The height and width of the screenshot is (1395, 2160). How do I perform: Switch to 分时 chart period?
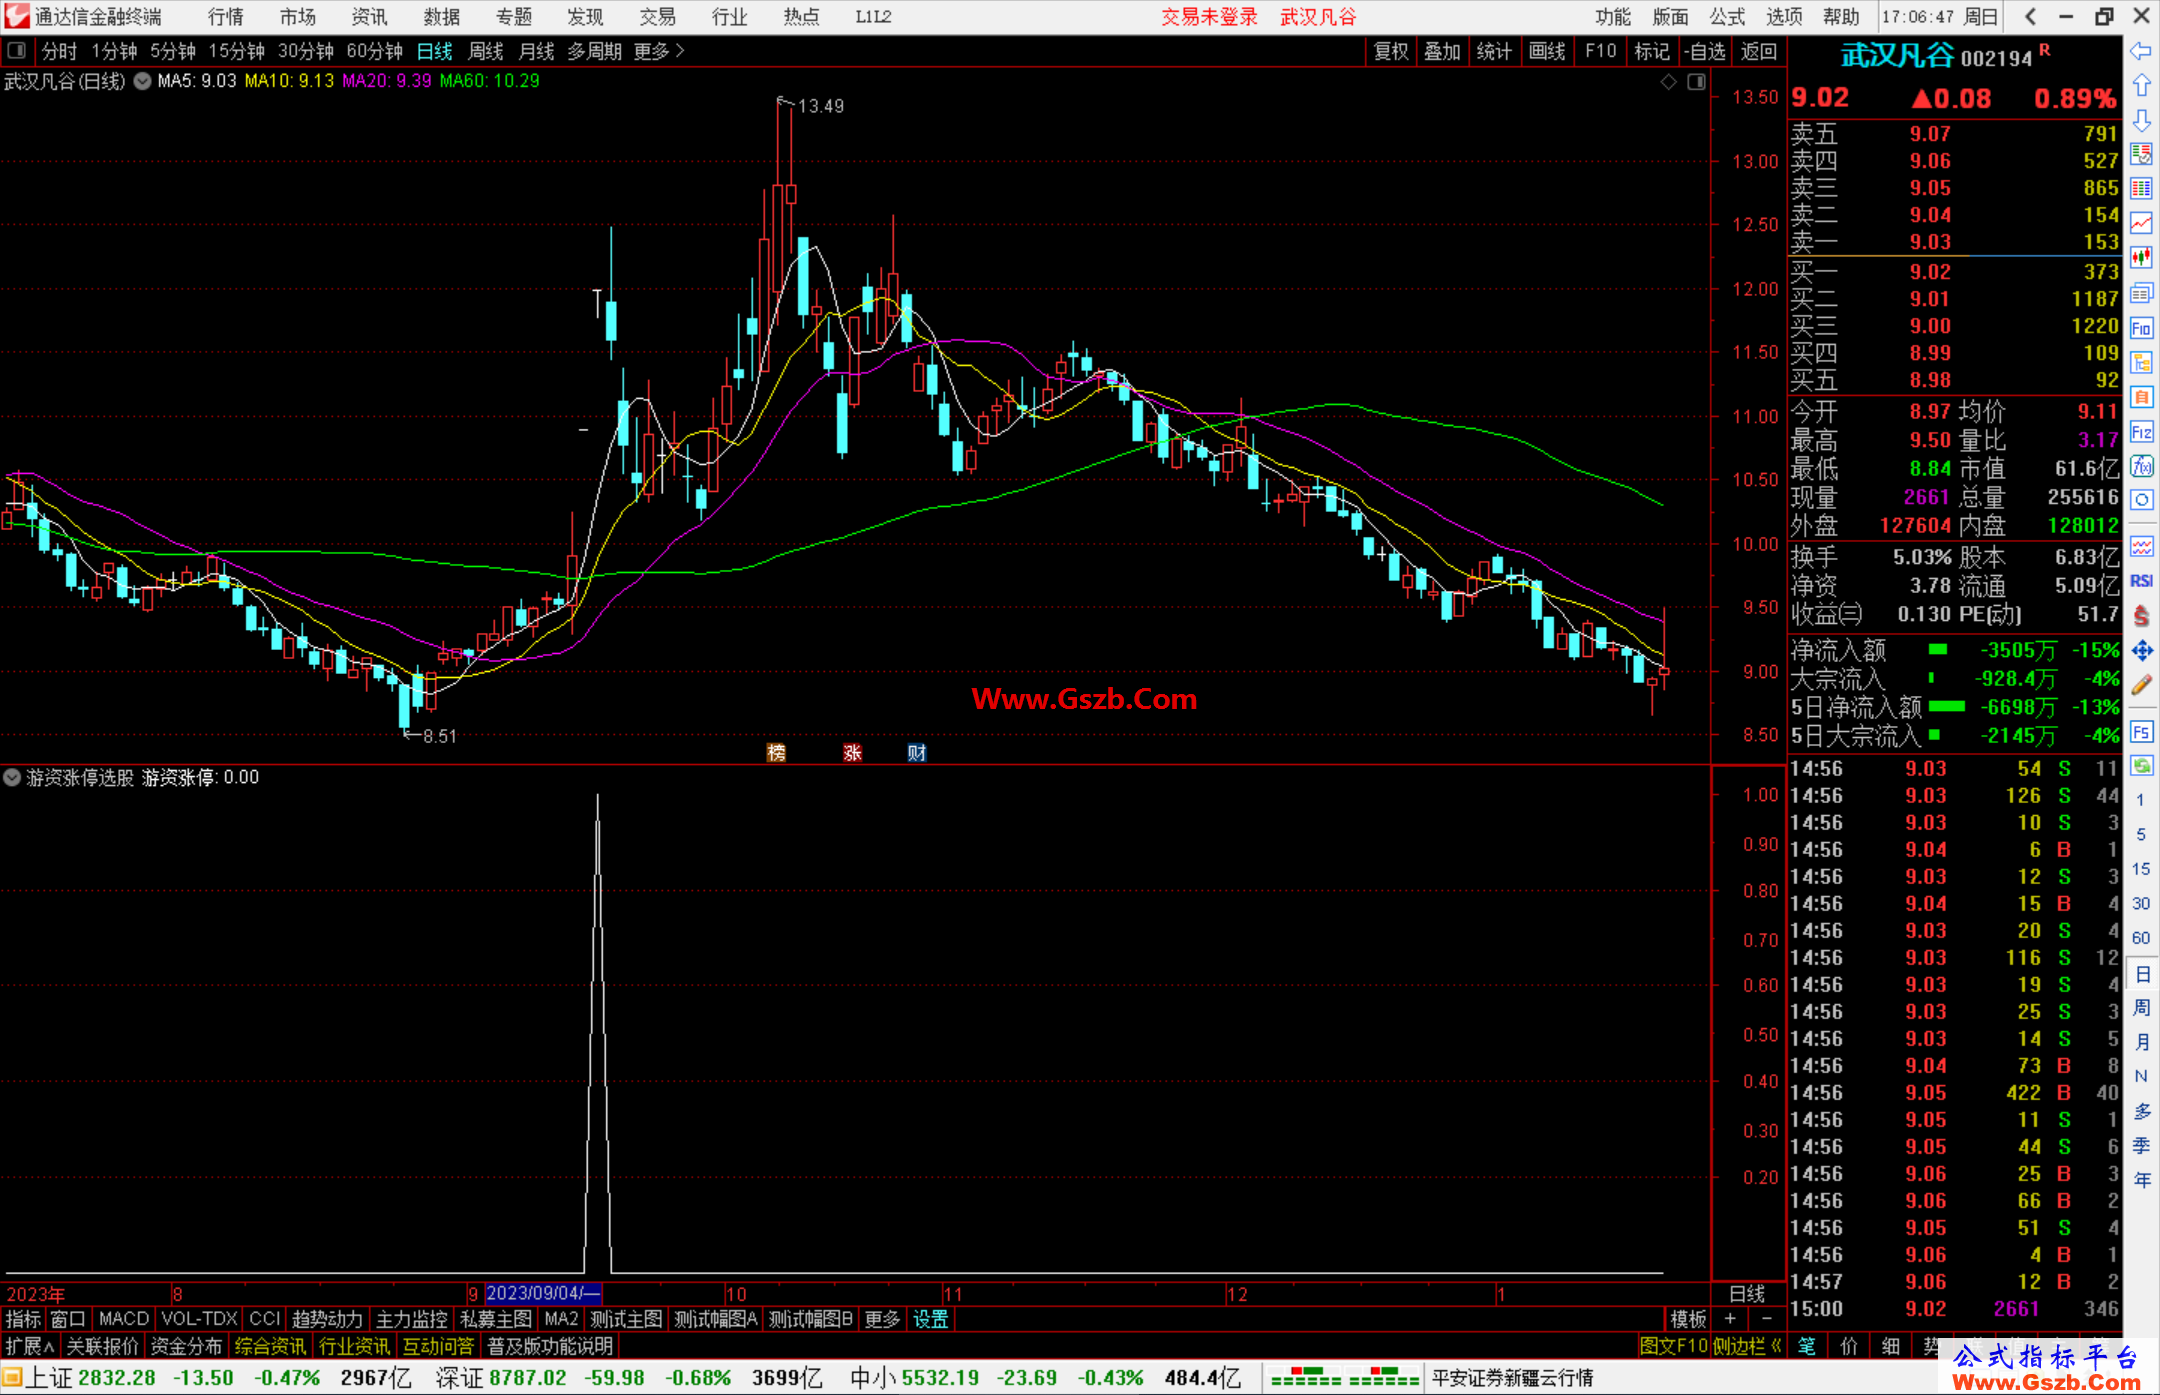point(59,51)
